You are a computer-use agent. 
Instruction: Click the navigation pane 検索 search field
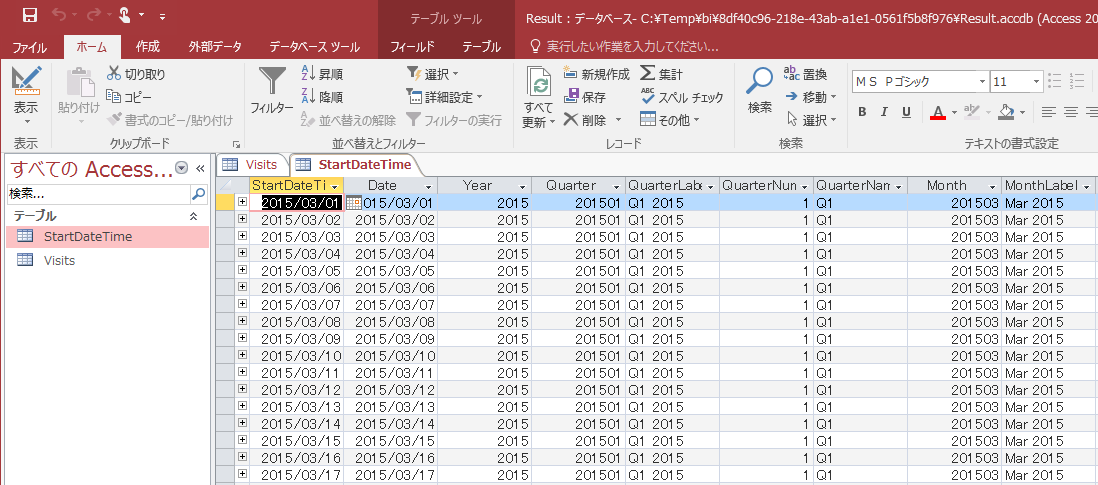(98, 193)
